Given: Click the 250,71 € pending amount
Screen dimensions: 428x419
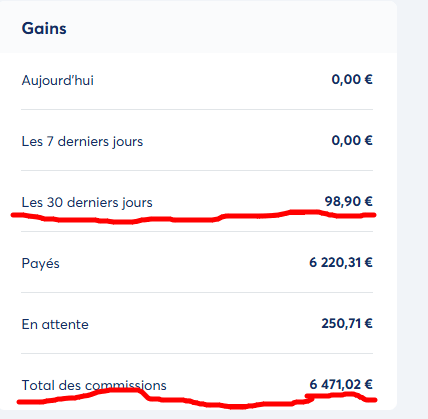Looking at the screenshot, I should tap(347, 323).
